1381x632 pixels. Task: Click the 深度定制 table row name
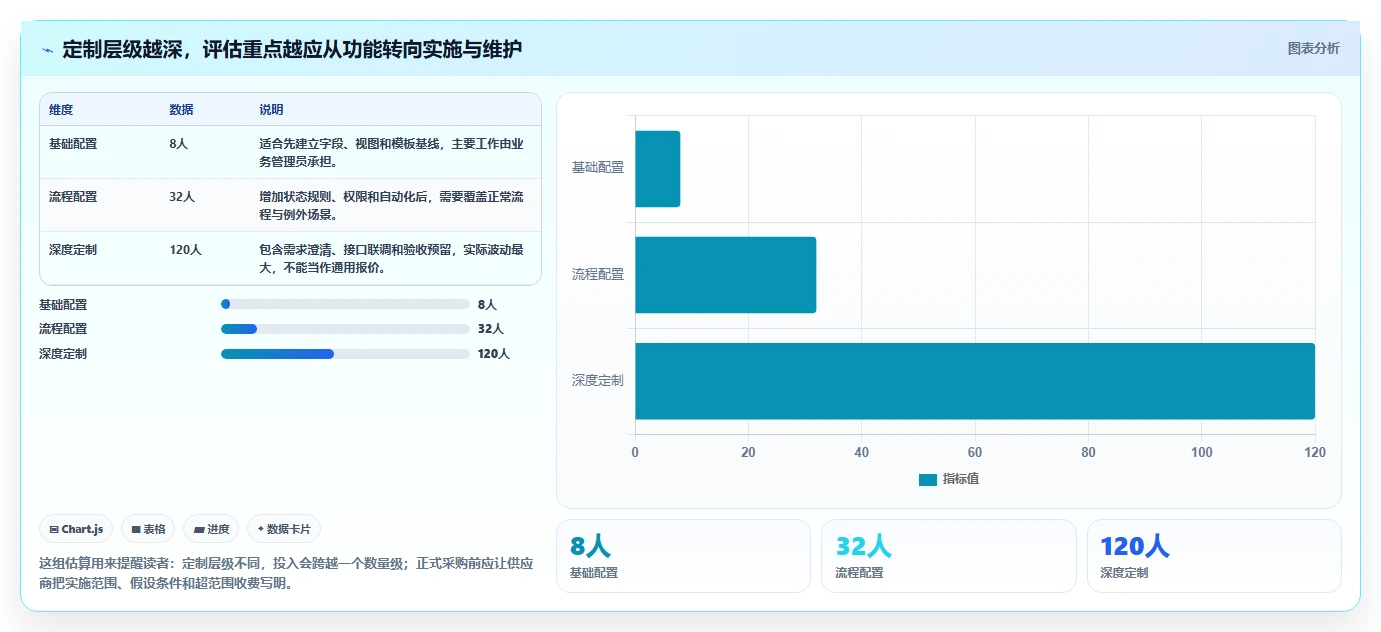point(73,250)
